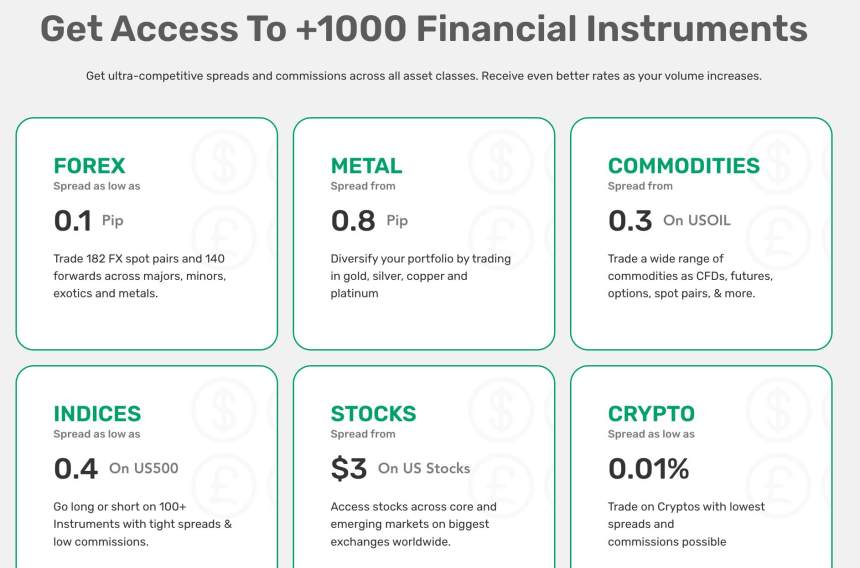Click the "0.1 Pip" forex spread value
Screen dimensions: 860x568
point(88,220)
